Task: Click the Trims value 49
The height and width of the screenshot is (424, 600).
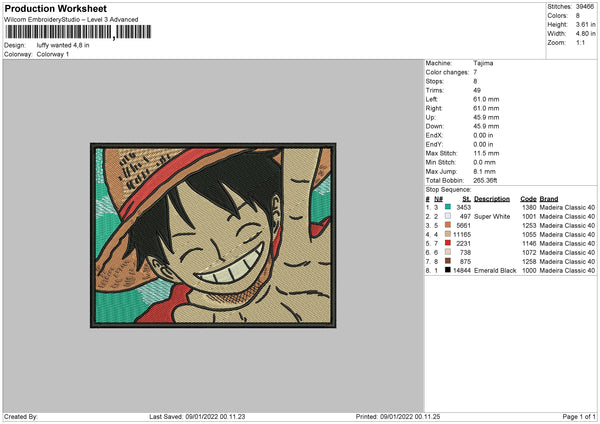Action: tap(477, 90)
